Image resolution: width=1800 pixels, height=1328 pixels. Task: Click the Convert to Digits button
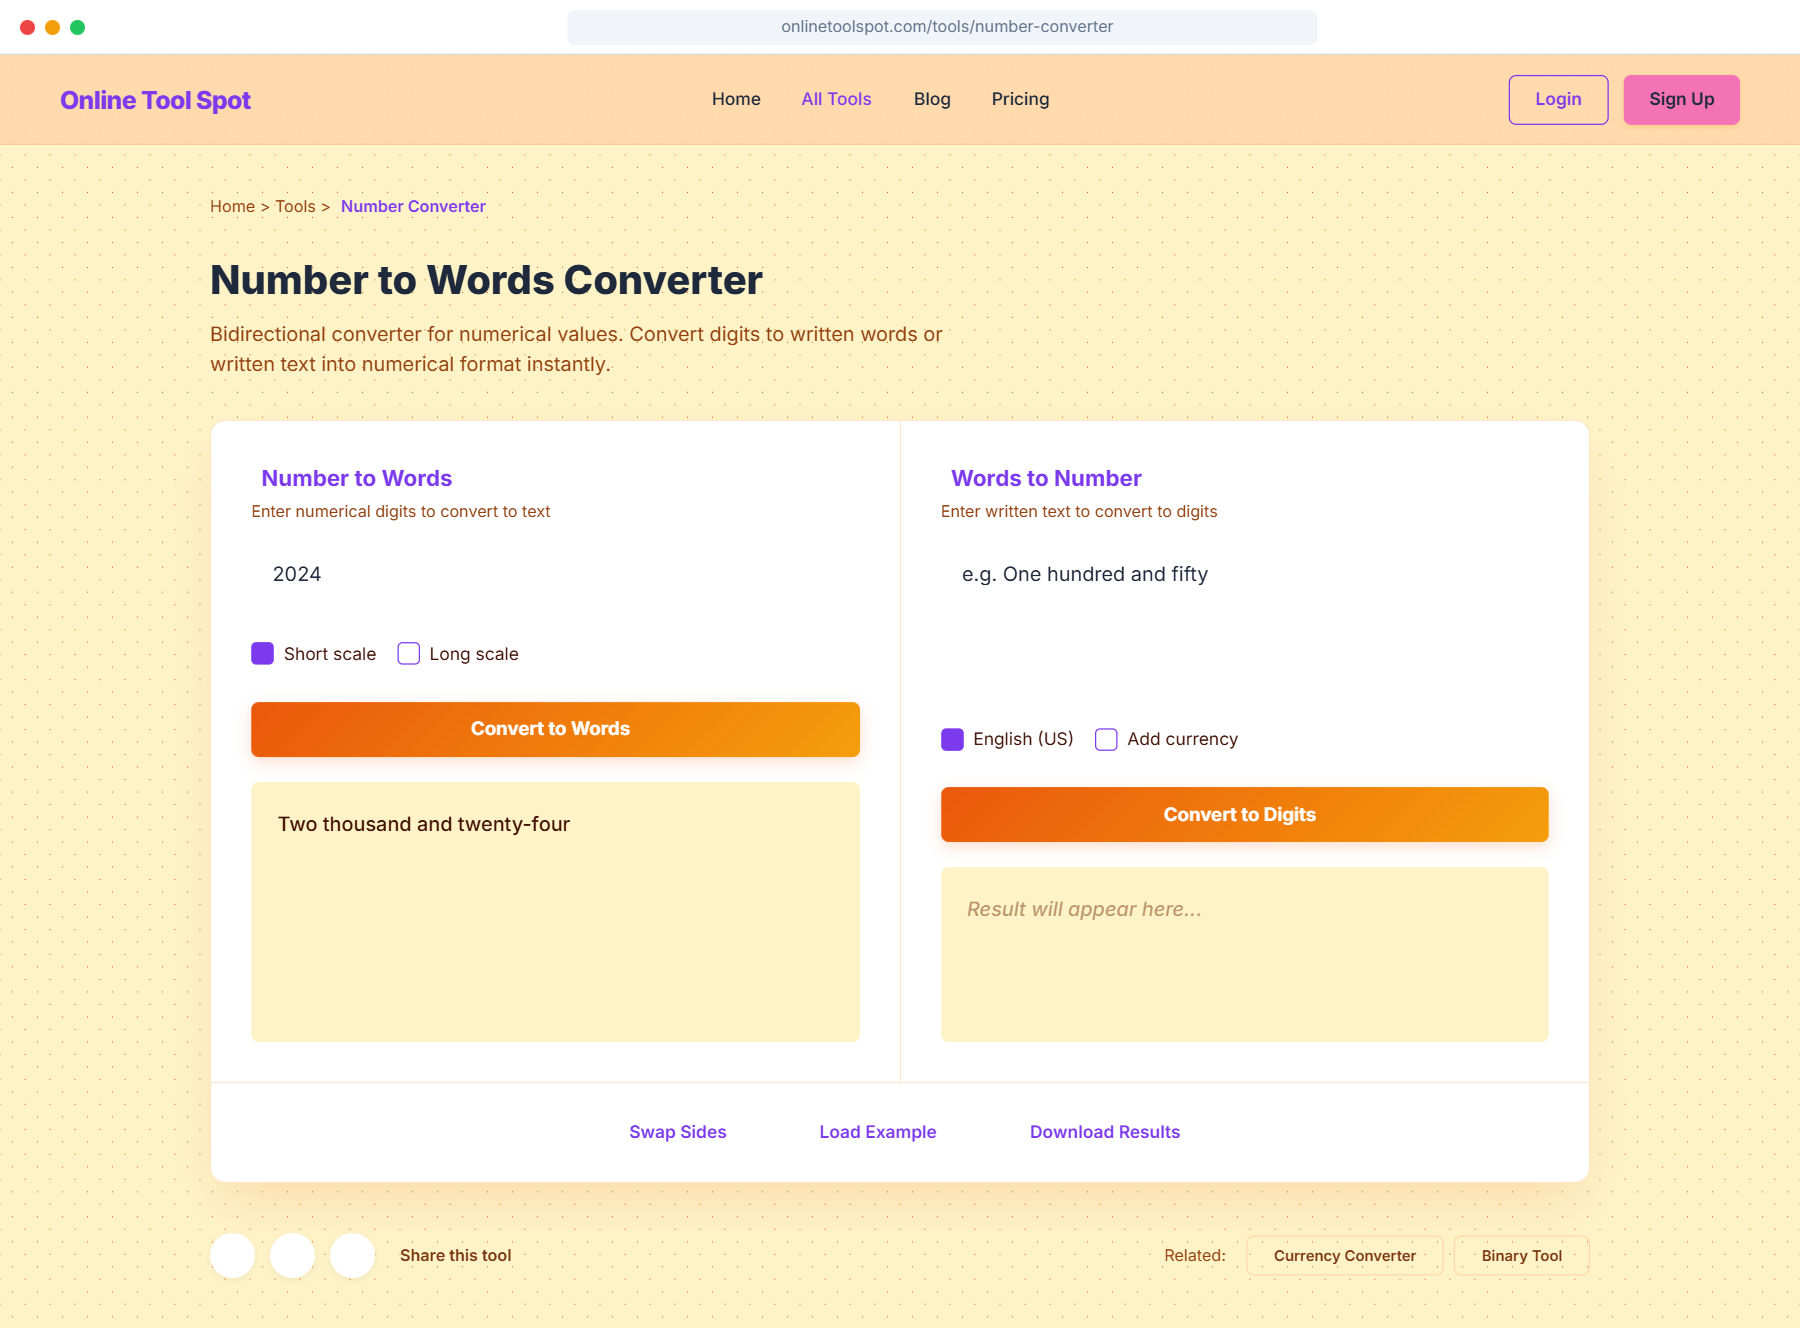(x=1243, y=814)
